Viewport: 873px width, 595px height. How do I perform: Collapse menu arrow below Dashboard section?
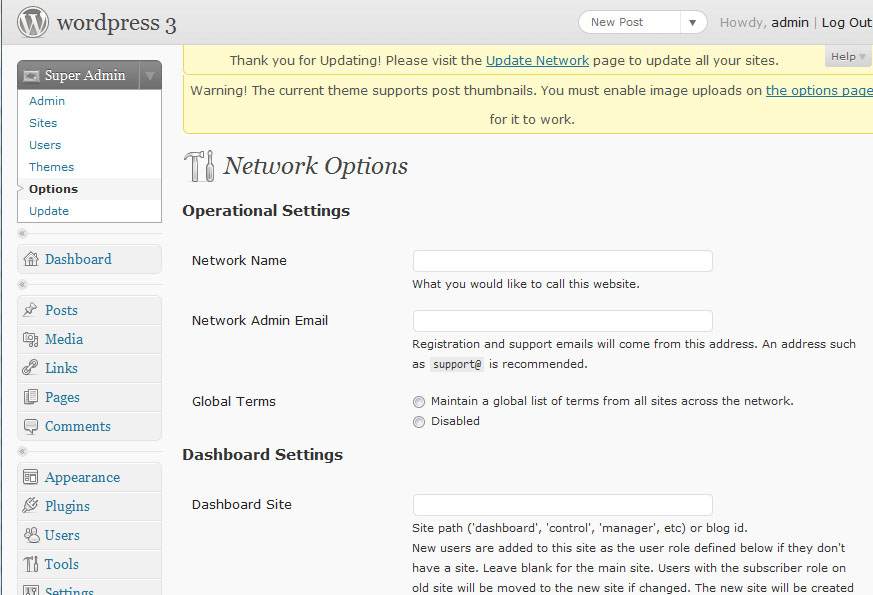point(22,284)
